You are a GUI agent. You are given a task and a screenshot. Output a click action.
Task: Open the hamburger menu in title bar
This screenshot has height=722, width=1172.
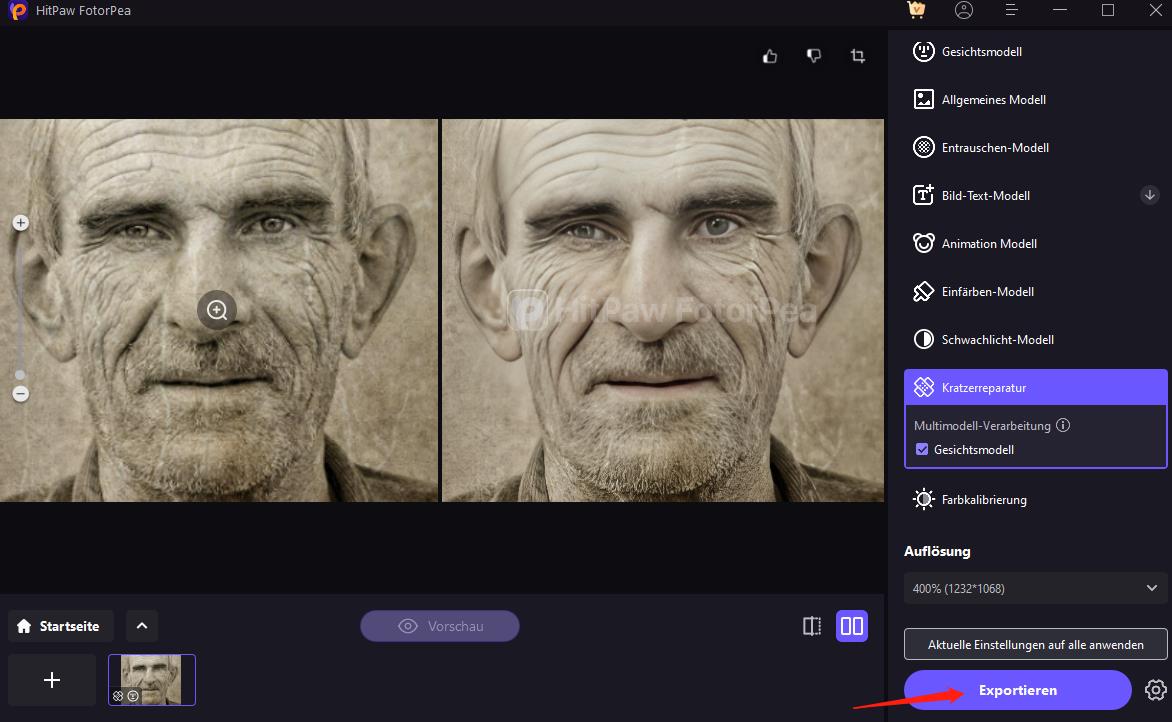point(1012,10)
